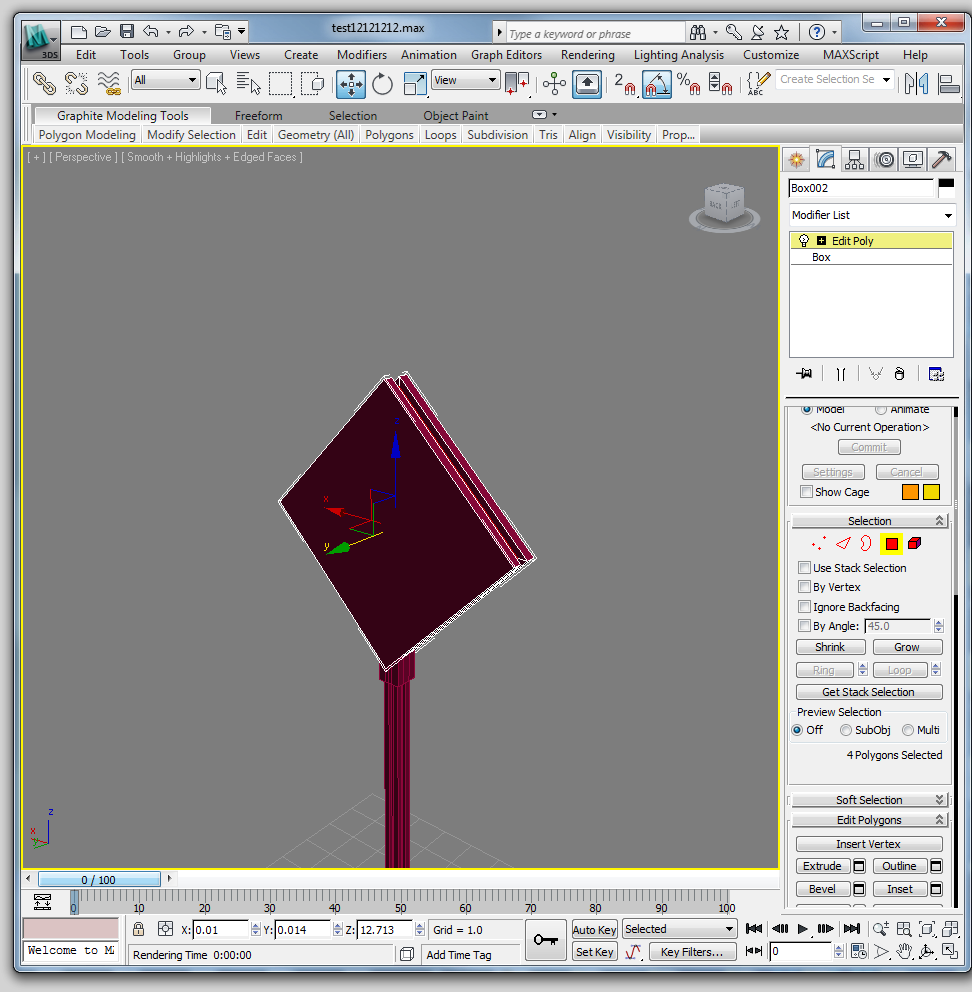Image resolution: width=972 pixels, height=992 pixels.
Task: Click the orange cage color swatch
Action: coord(910,492)
